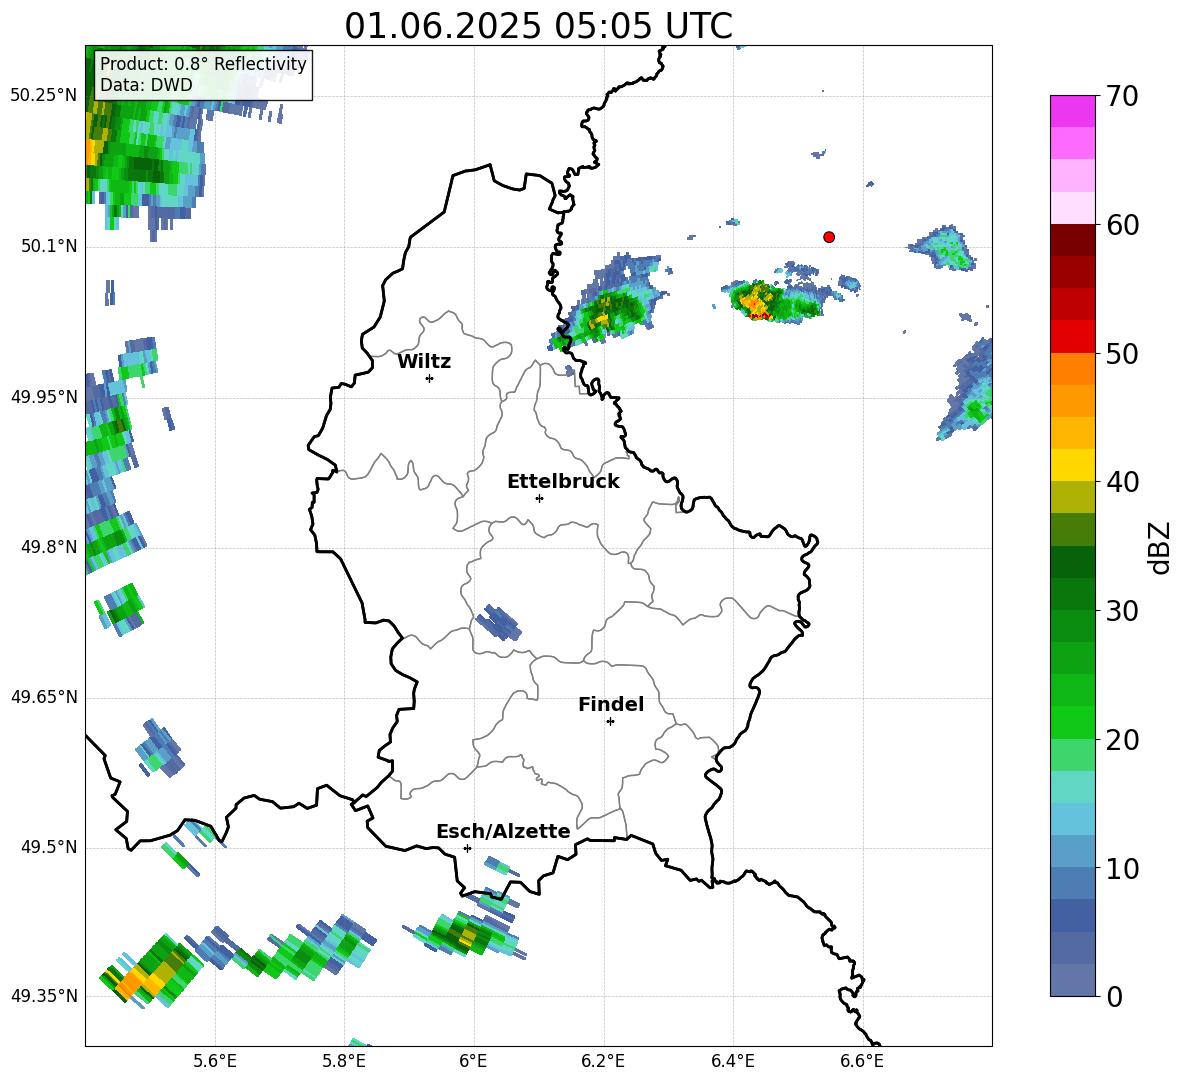Click the 49.35°N latitude tick label
Viewport: 1184px width, 1081px height.
click(44, 996)
